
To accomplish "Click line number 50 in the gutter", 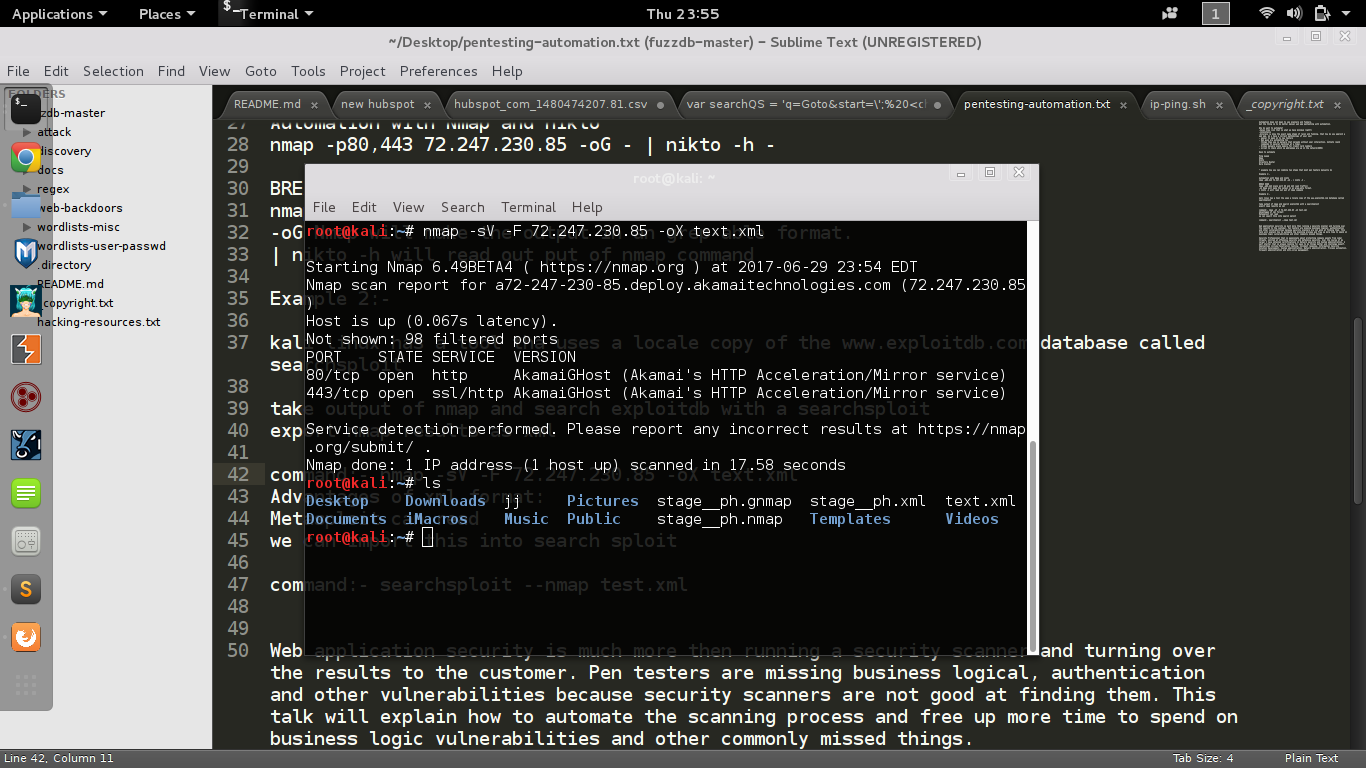I will point(238,651).
